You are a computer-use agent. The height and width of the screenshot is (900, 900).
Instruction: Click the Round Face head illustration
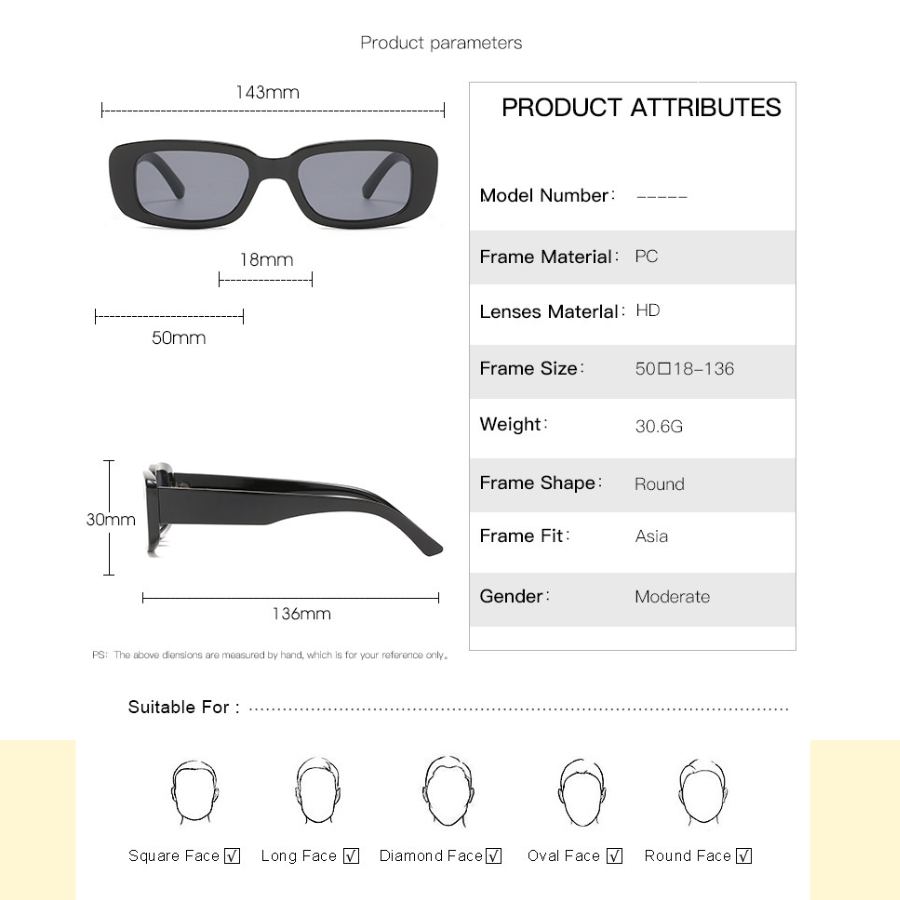[703, 792]
